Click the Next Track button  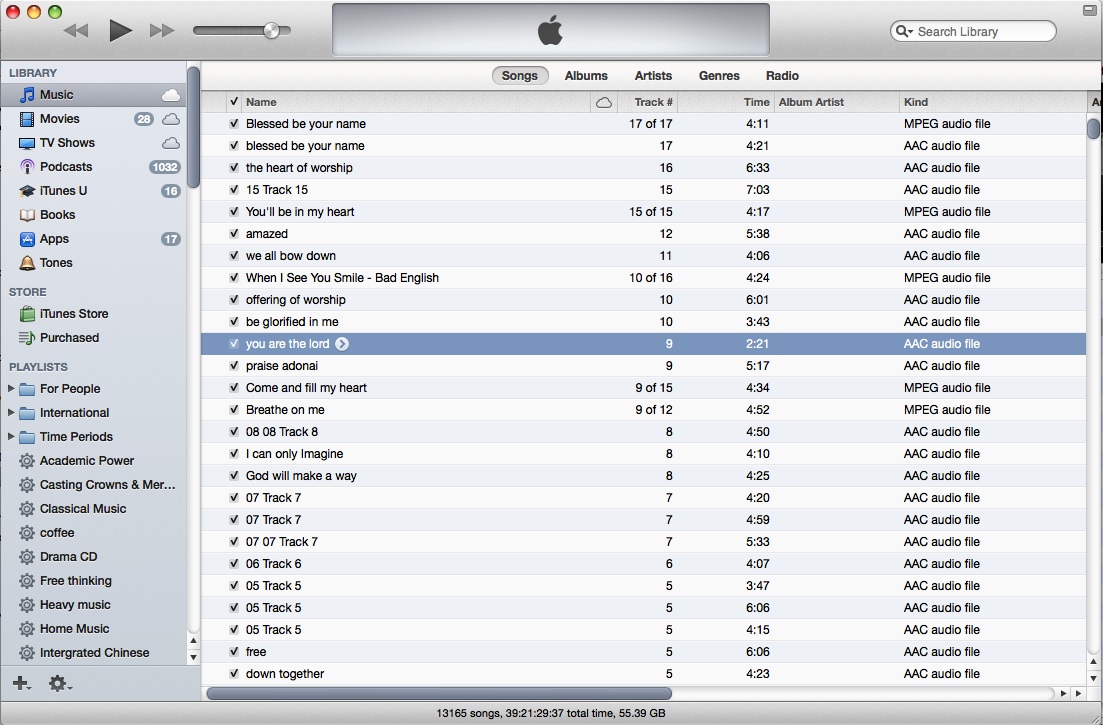pyautogui.click(x=162, y=30)
